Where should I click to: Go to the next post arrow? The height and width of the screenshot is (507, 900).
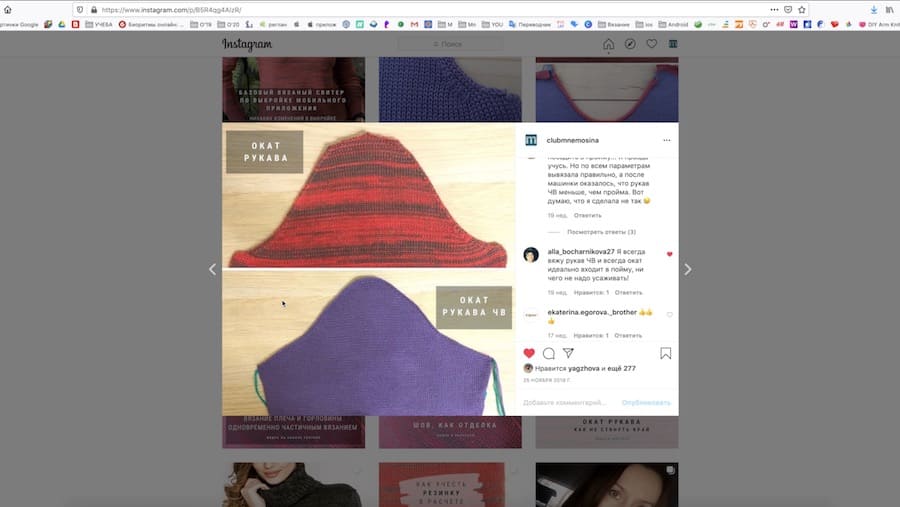point(688,269)
